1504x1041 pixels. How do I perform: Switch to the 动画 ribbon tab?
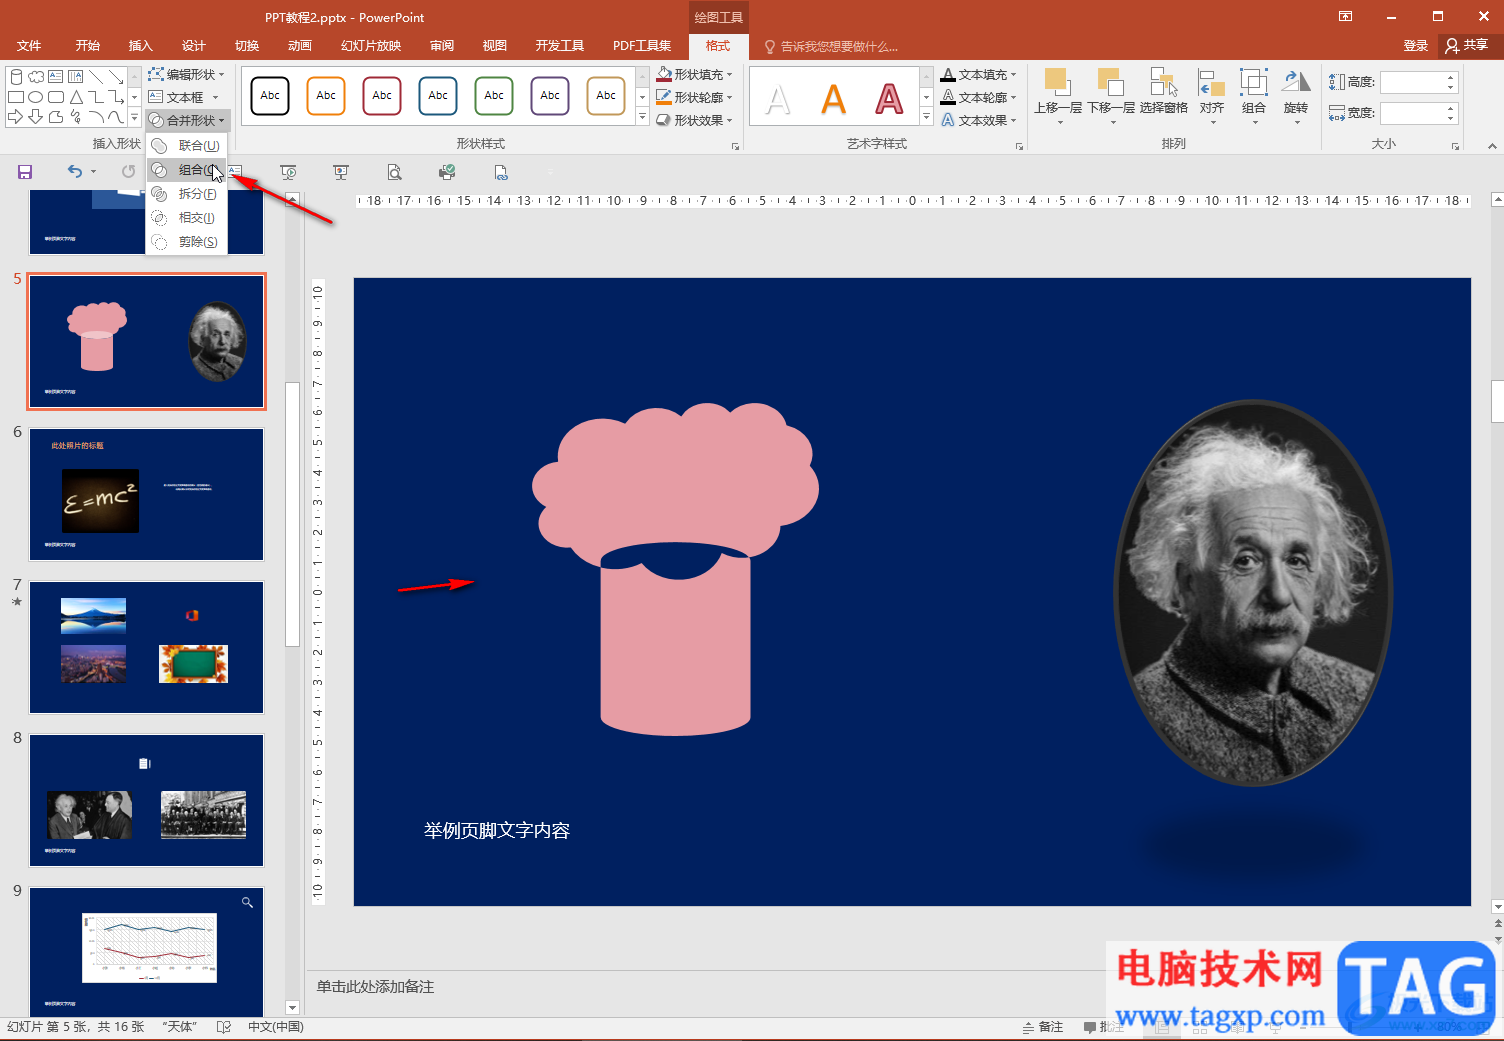(x=300, y=46)
